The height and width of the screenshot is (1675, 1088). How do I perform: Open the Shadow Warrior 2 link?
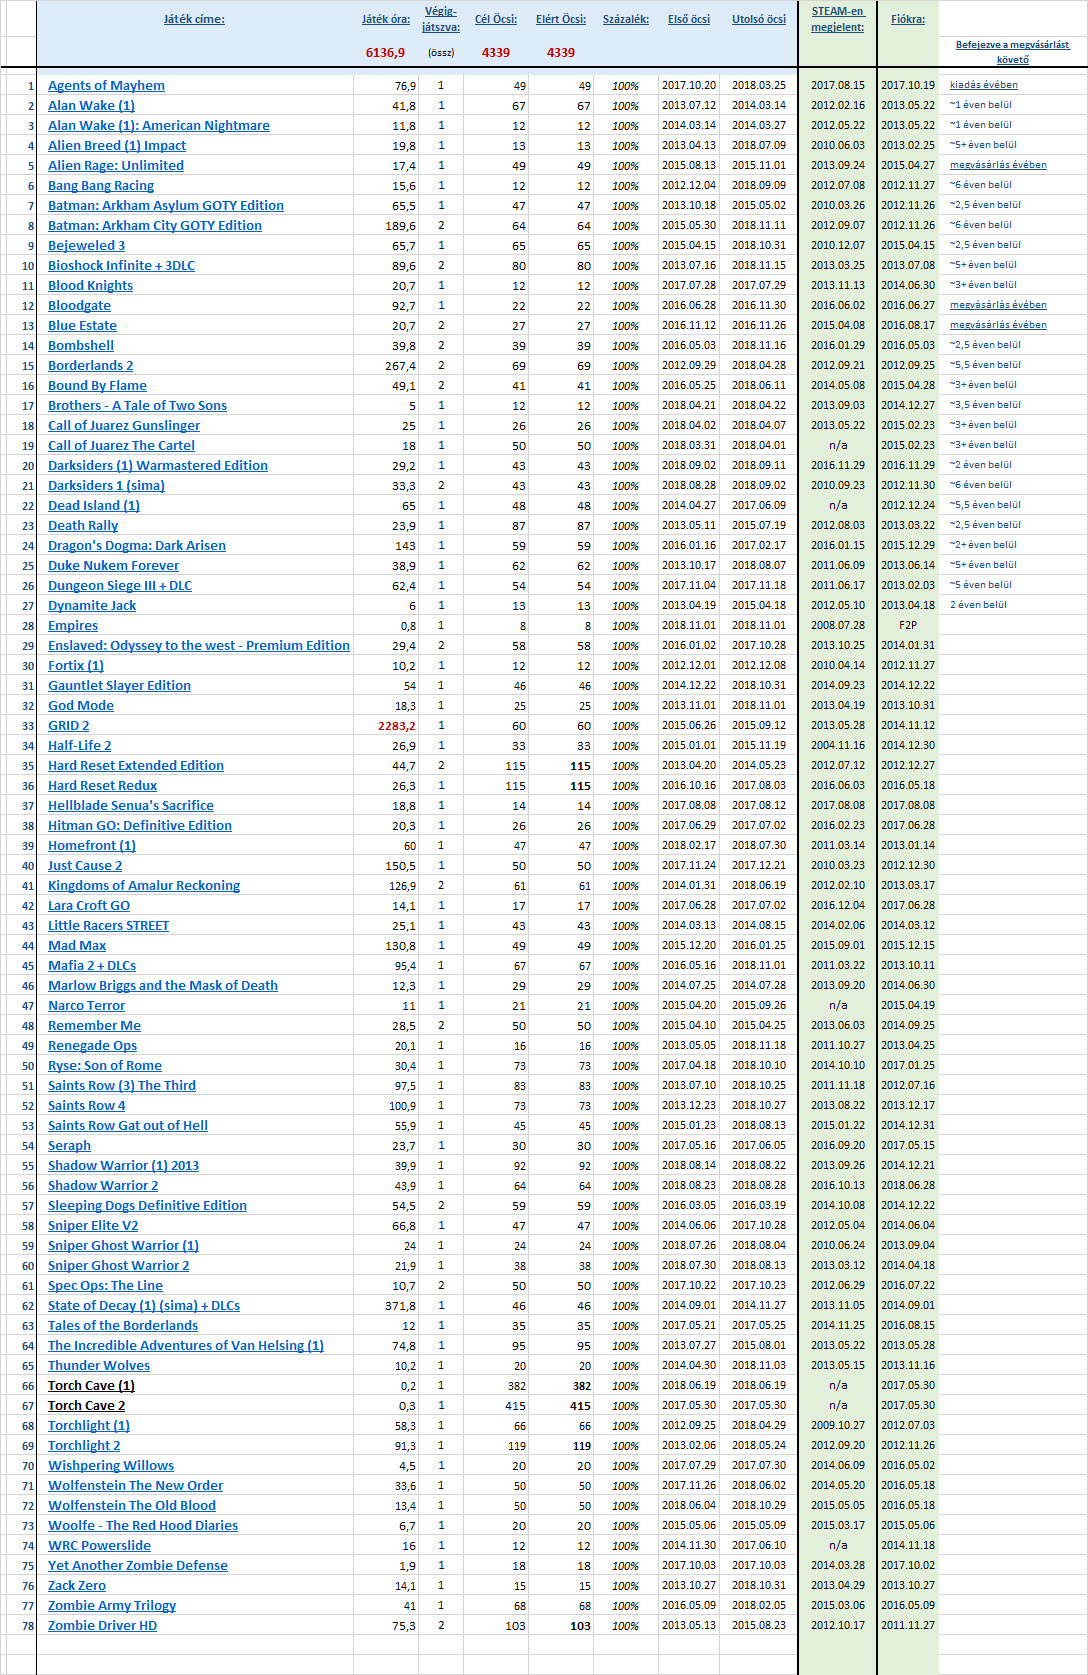point(103,1186)
